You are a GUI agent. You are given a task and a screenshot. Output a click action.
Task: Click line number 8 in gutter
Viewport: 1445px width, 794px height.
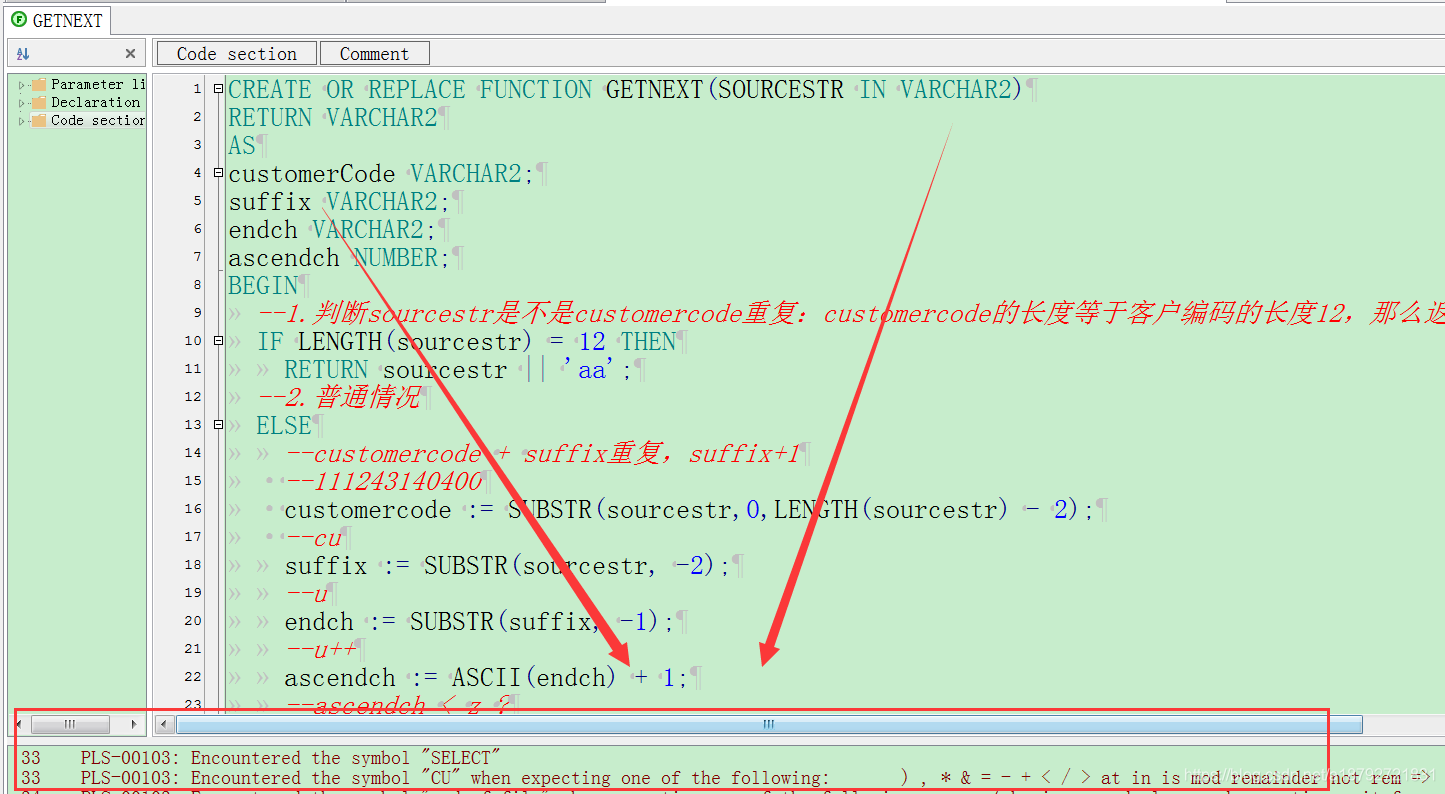coord(197,286)
